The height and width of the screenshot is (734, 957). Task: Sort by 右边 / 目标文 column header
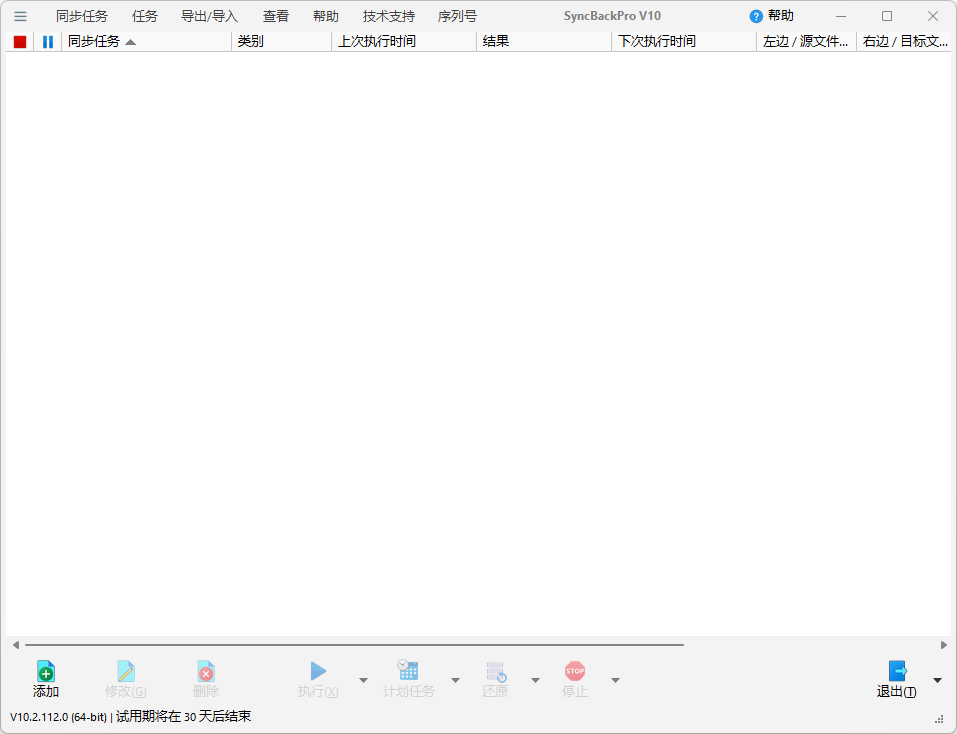(904, 41)
